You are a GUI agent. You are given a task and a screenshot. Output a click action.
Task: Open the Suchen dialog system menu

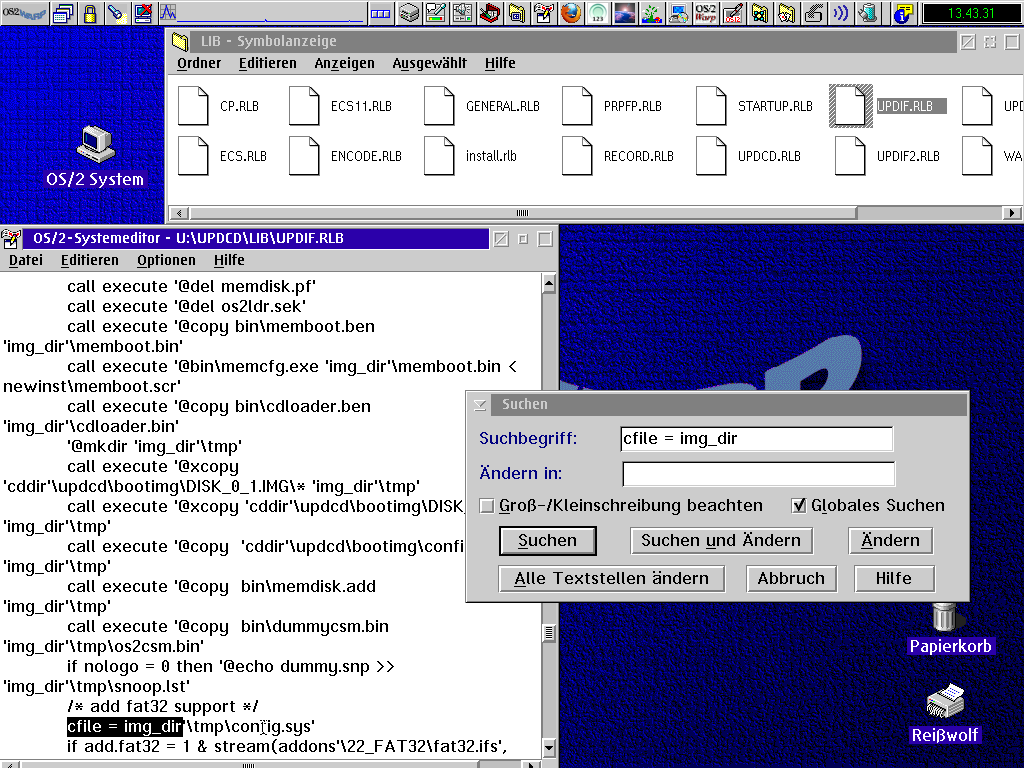click(480, 405)
